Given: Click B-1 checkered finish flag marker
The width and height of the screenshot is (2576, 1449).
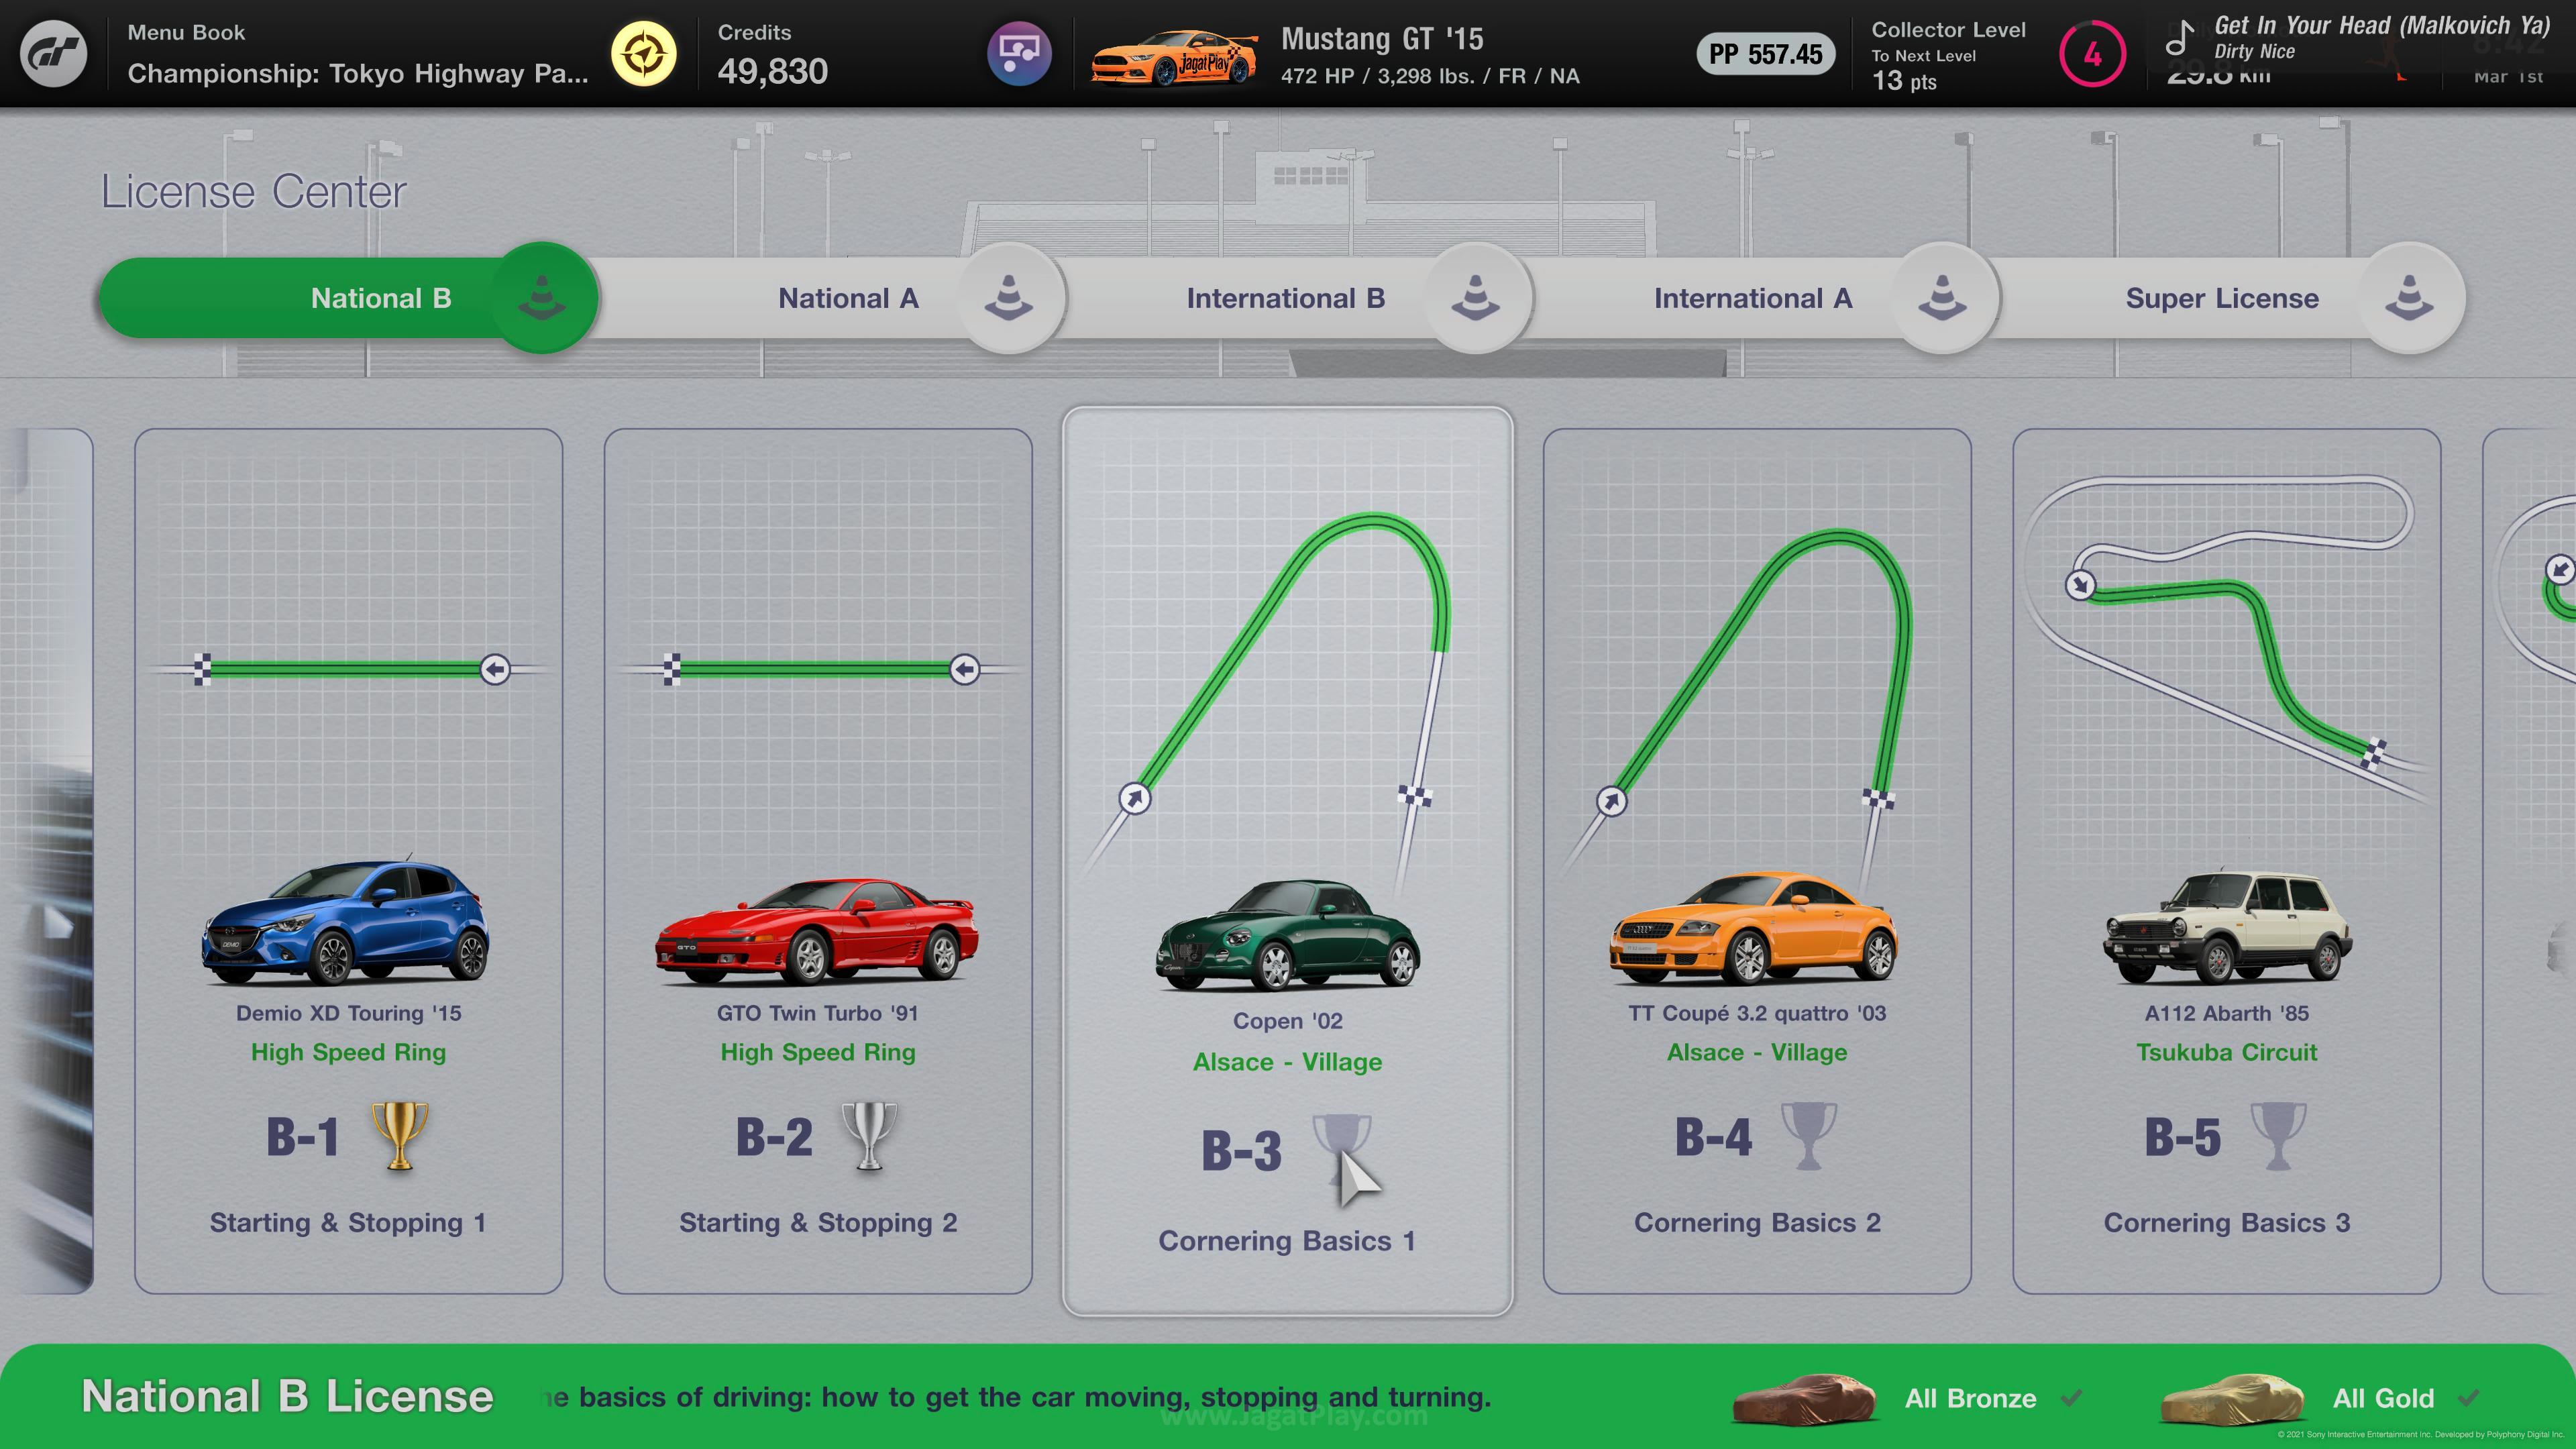Looking at the screenshot, I should point(202,669).
